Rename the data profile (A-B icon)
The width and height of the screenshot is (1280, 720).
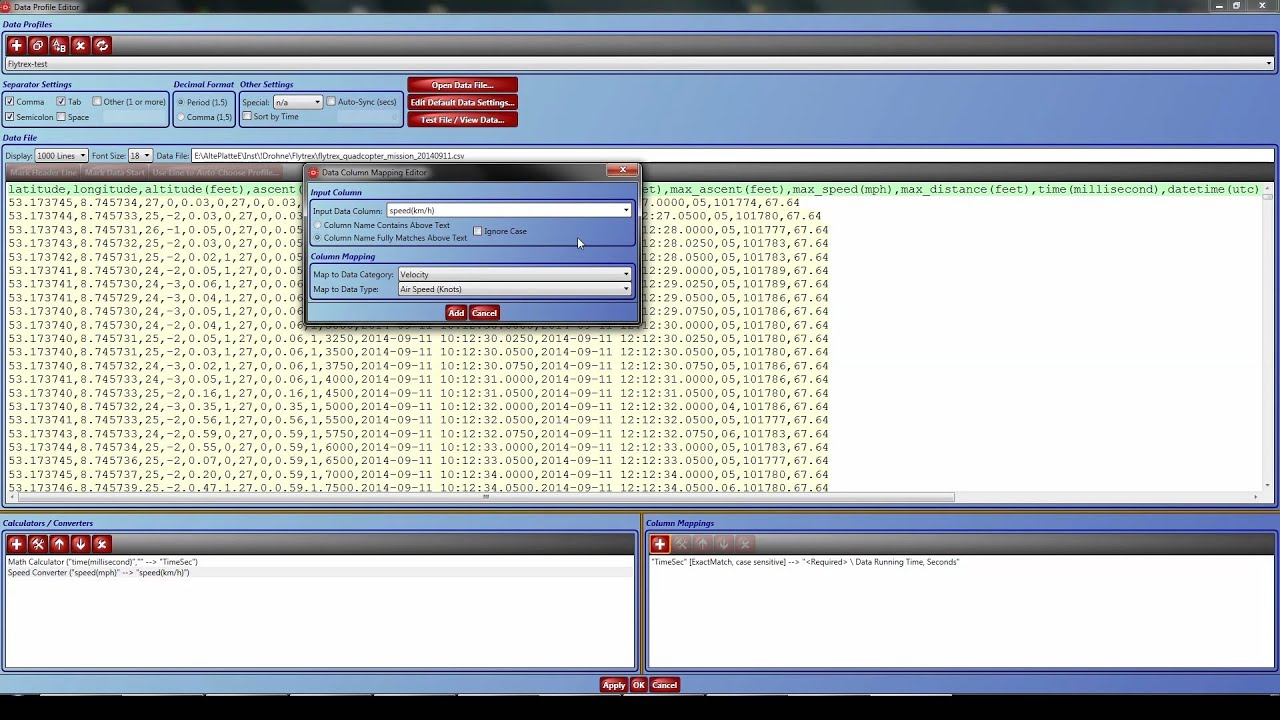59,45
